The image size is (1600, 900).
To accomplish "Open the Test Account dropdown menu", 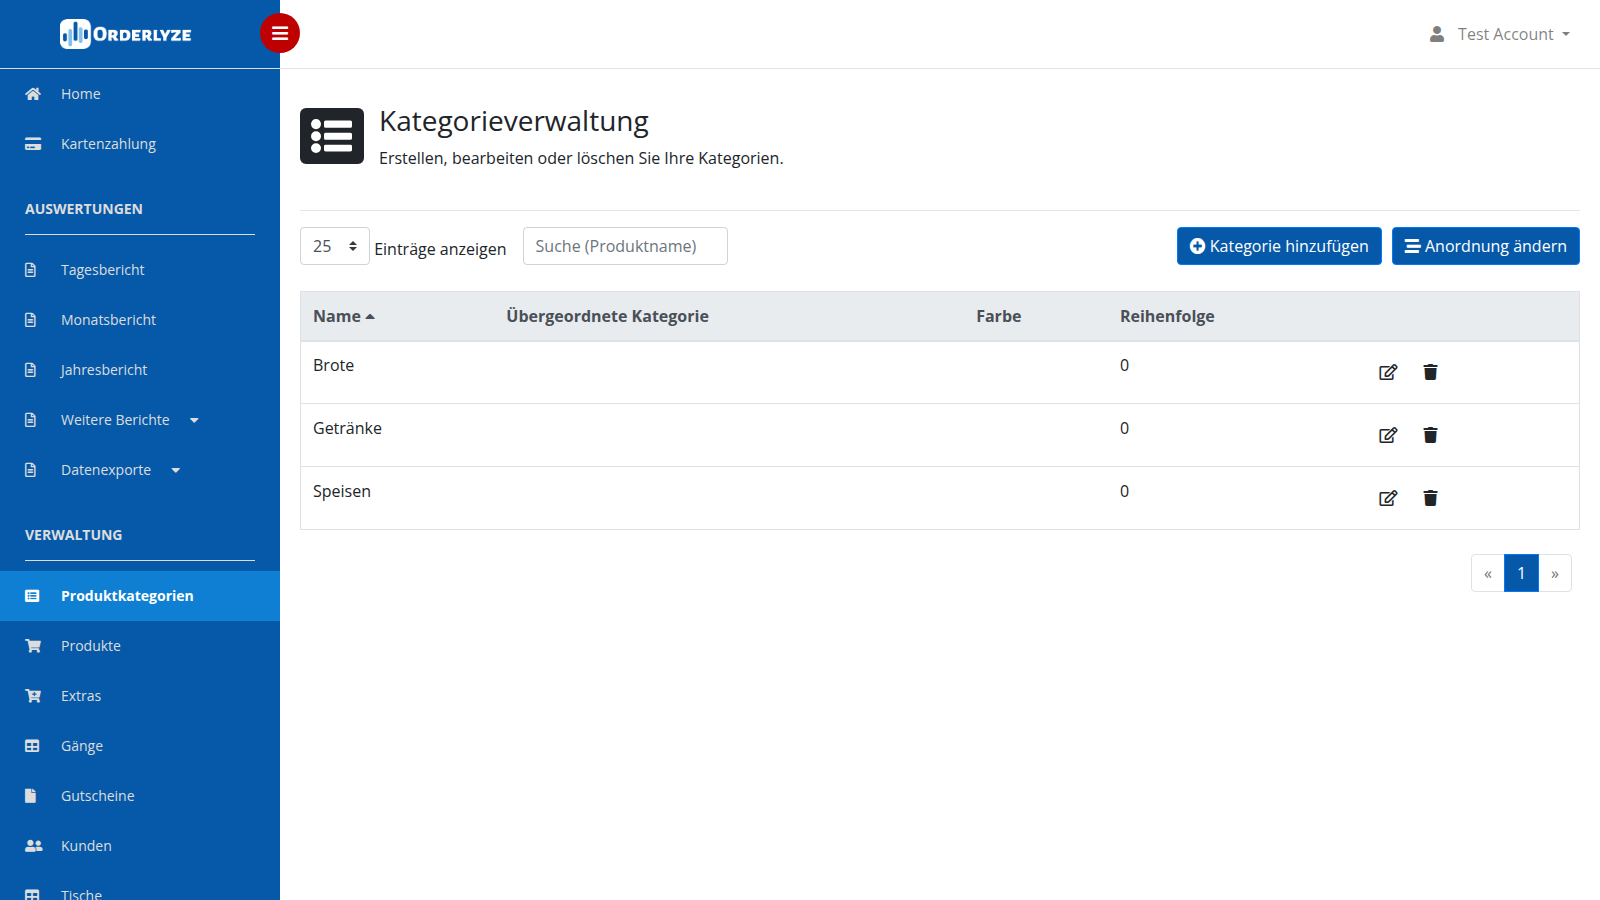I will (1500, 34).
